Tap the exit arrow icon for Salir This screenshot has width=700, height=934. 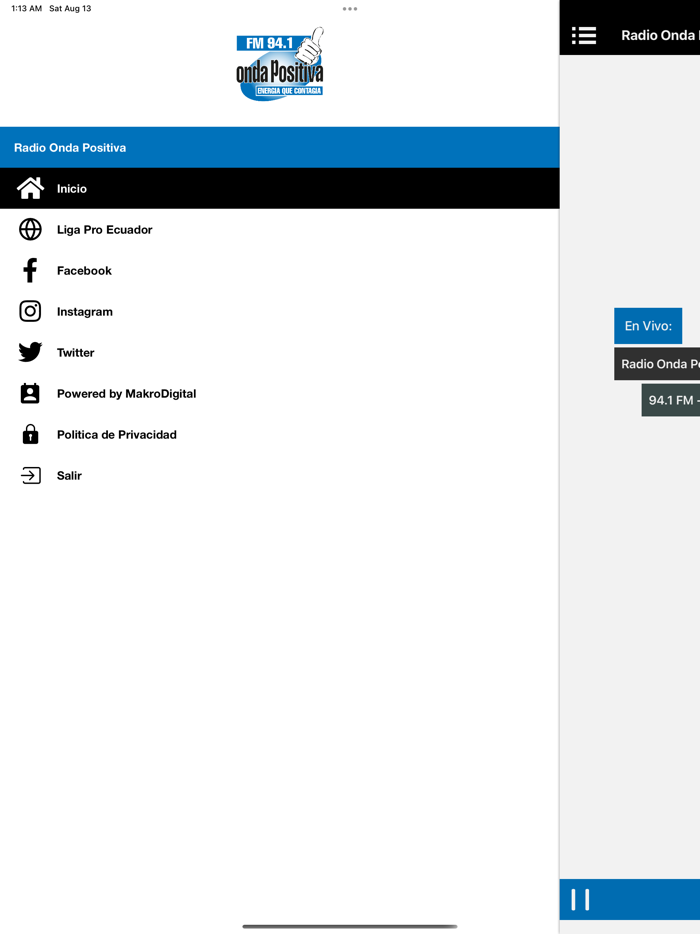(30, 475)
